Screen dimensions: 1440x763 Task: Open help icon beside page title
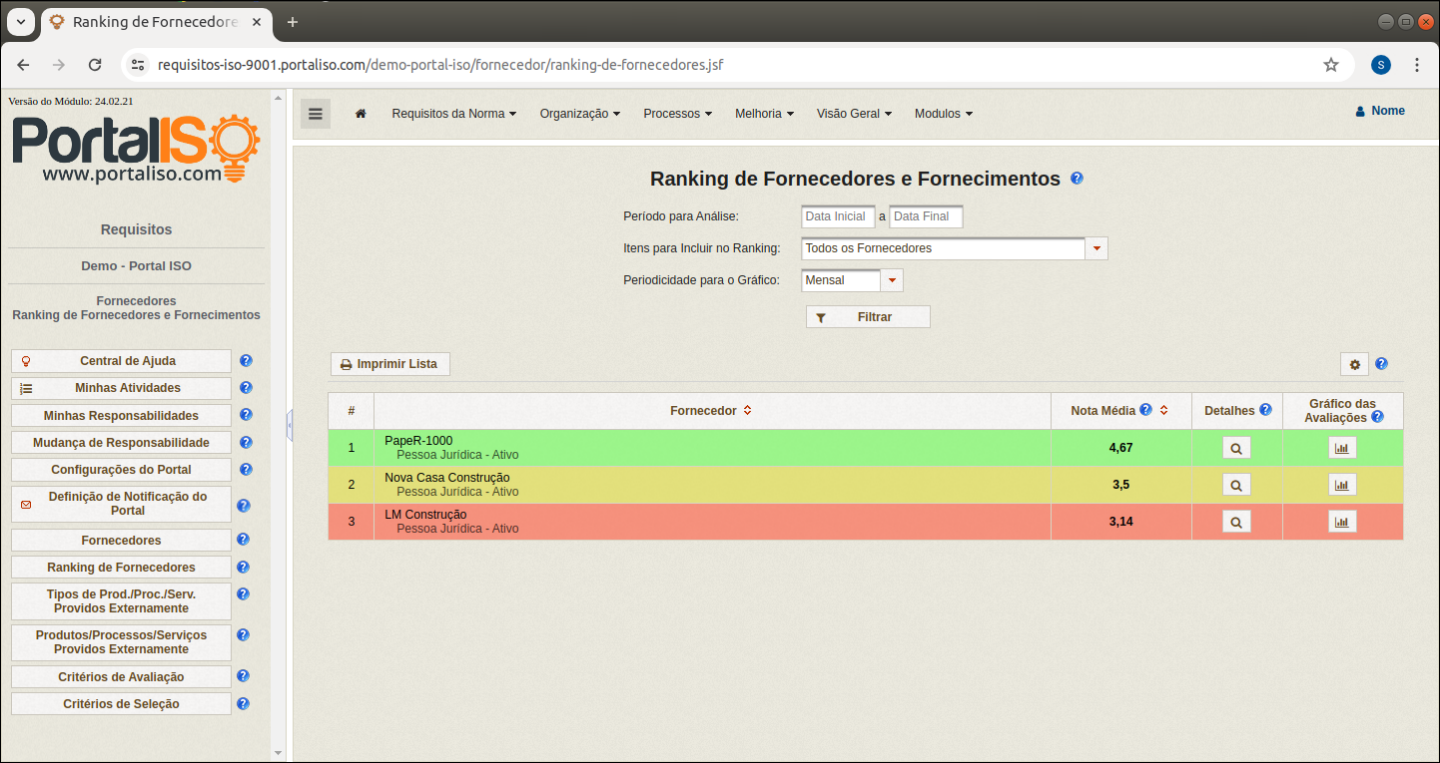(1077, 178)
